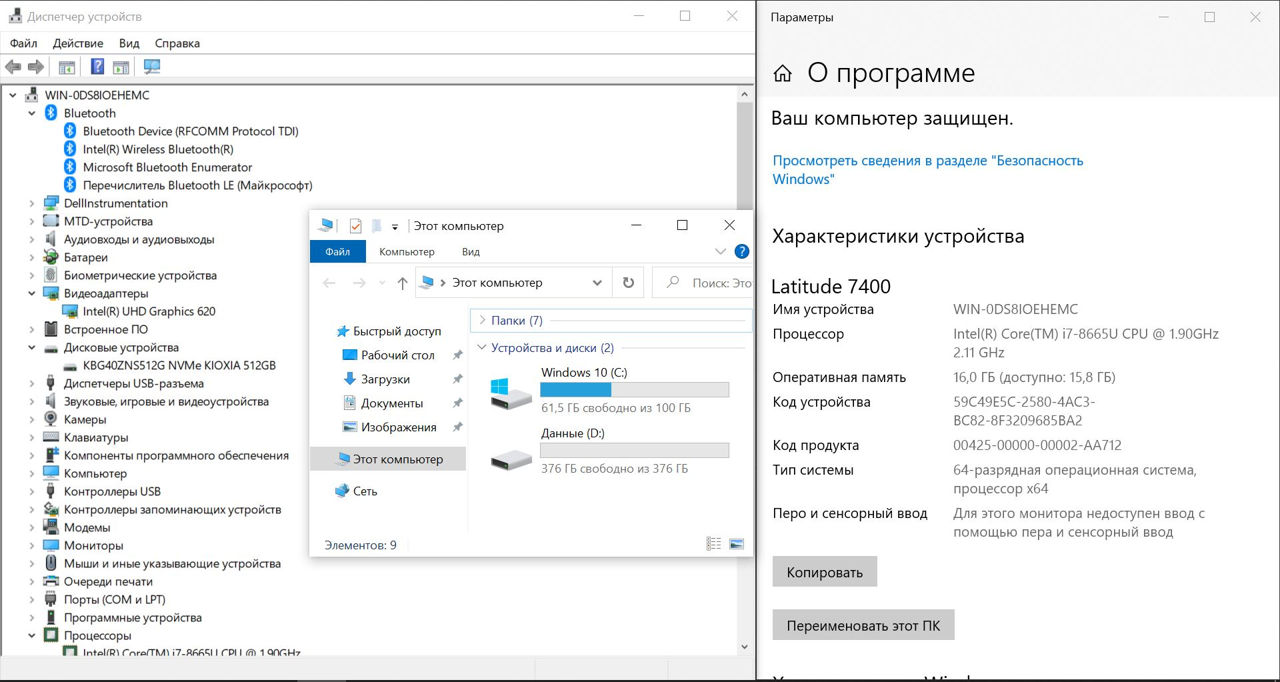Open the Действие menu in Device Manager
The image size is (1280, 682).
click(78, 43)
